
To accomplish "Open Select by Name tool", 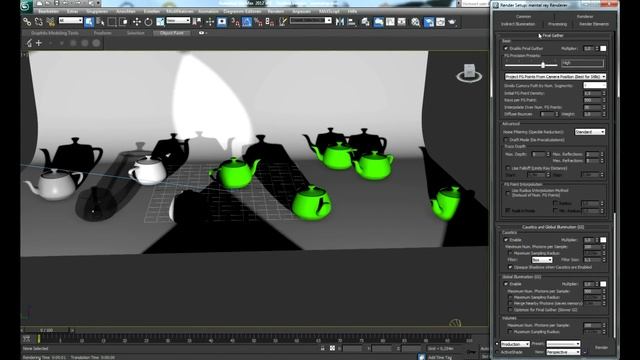I will click(100, 22).
